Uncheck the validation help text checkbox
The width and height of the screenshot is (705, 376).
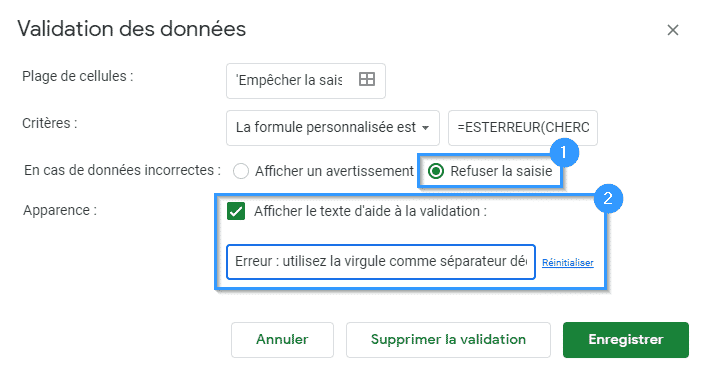click(x=236, y=211)
